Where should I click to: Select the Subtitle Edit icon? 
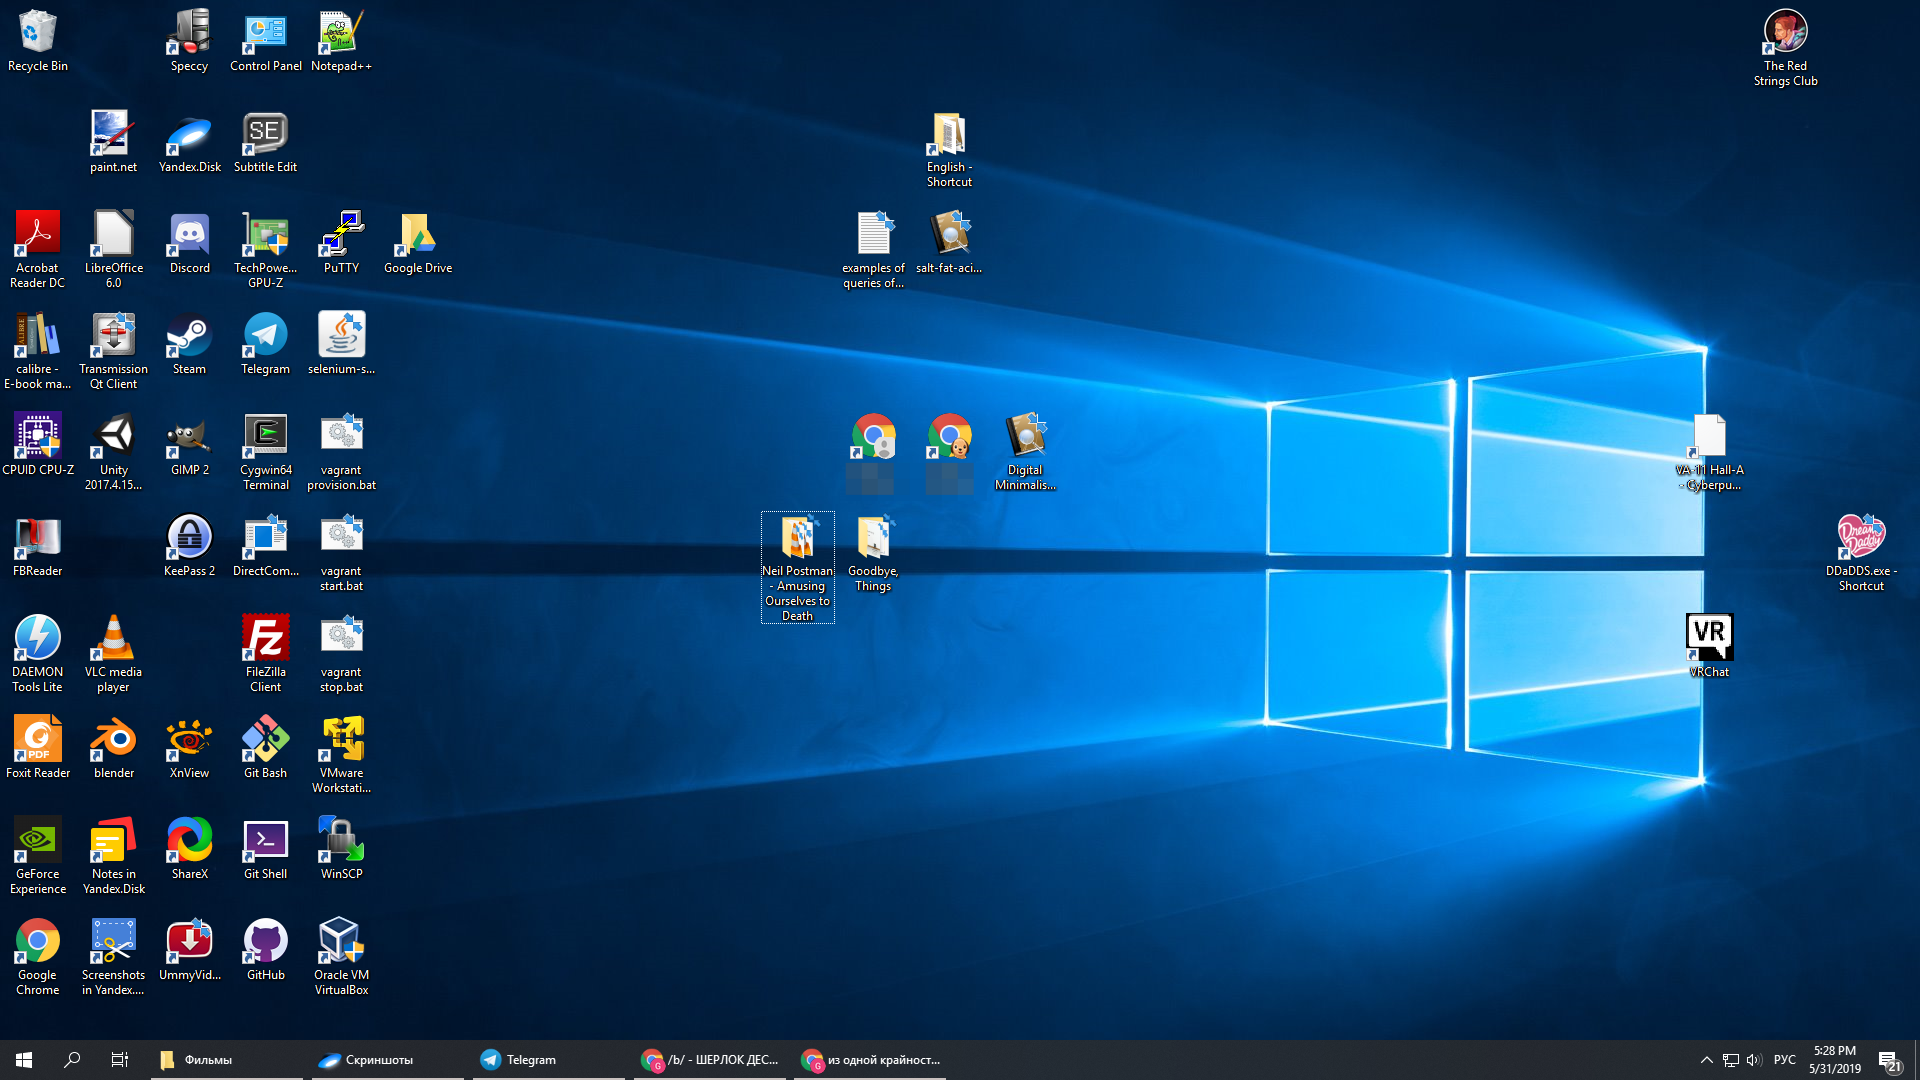coord(265,141)
